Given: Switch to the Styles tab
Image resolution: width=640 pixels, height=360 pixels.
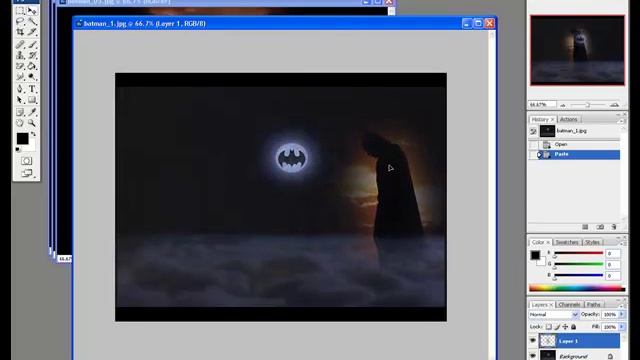Looking at the screenshot, I should pyautogui.click(x=592, y=242).
